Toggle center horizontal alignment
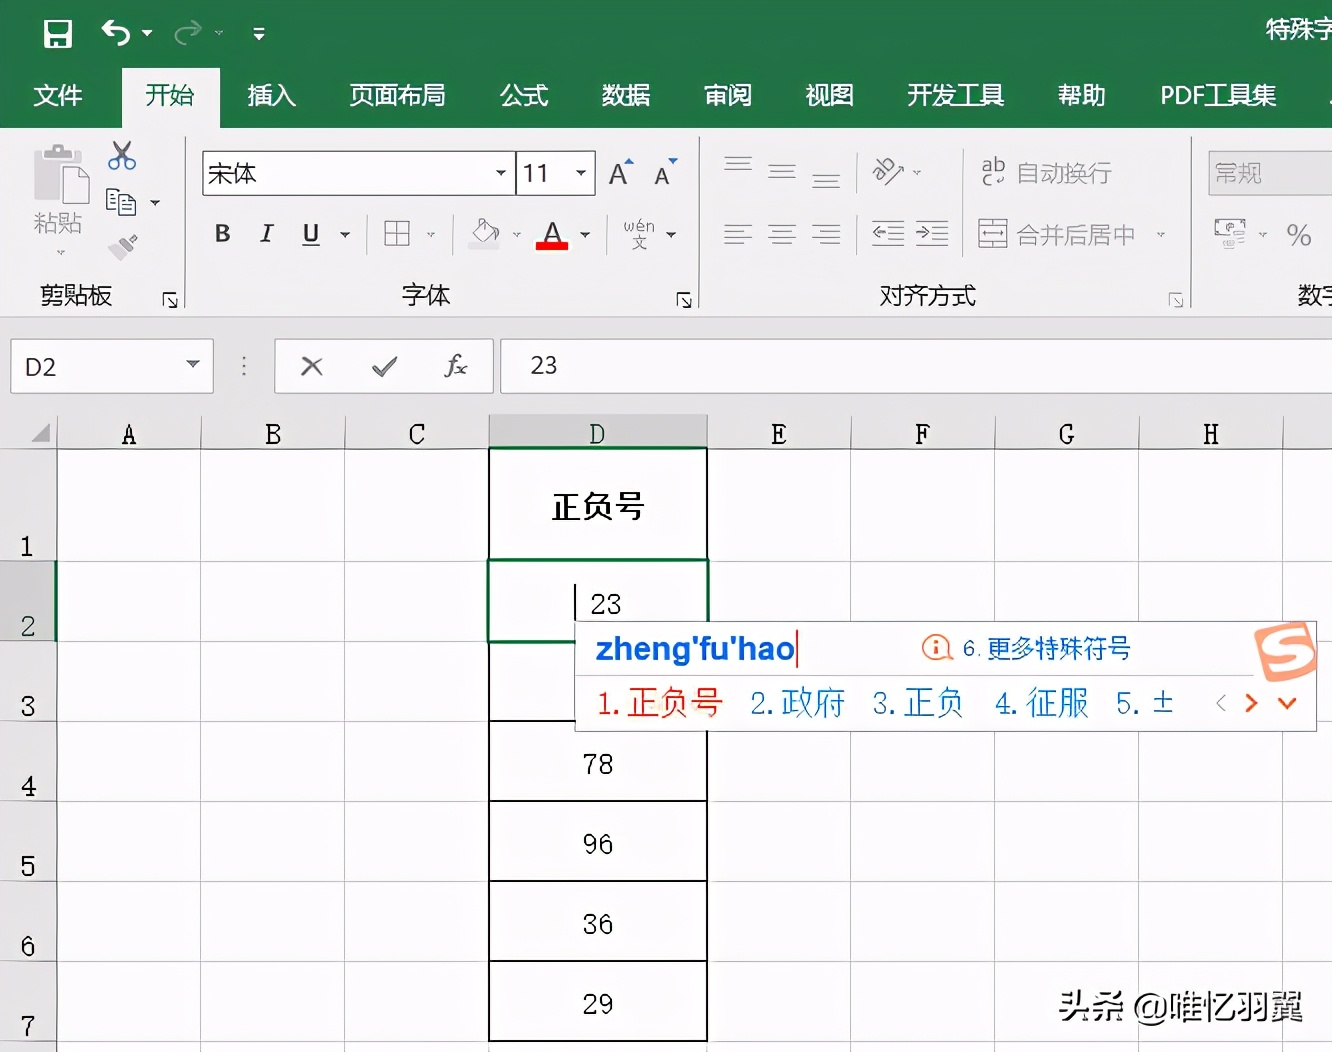This screenshot has width=1332, height=1052. coord(782,234)
